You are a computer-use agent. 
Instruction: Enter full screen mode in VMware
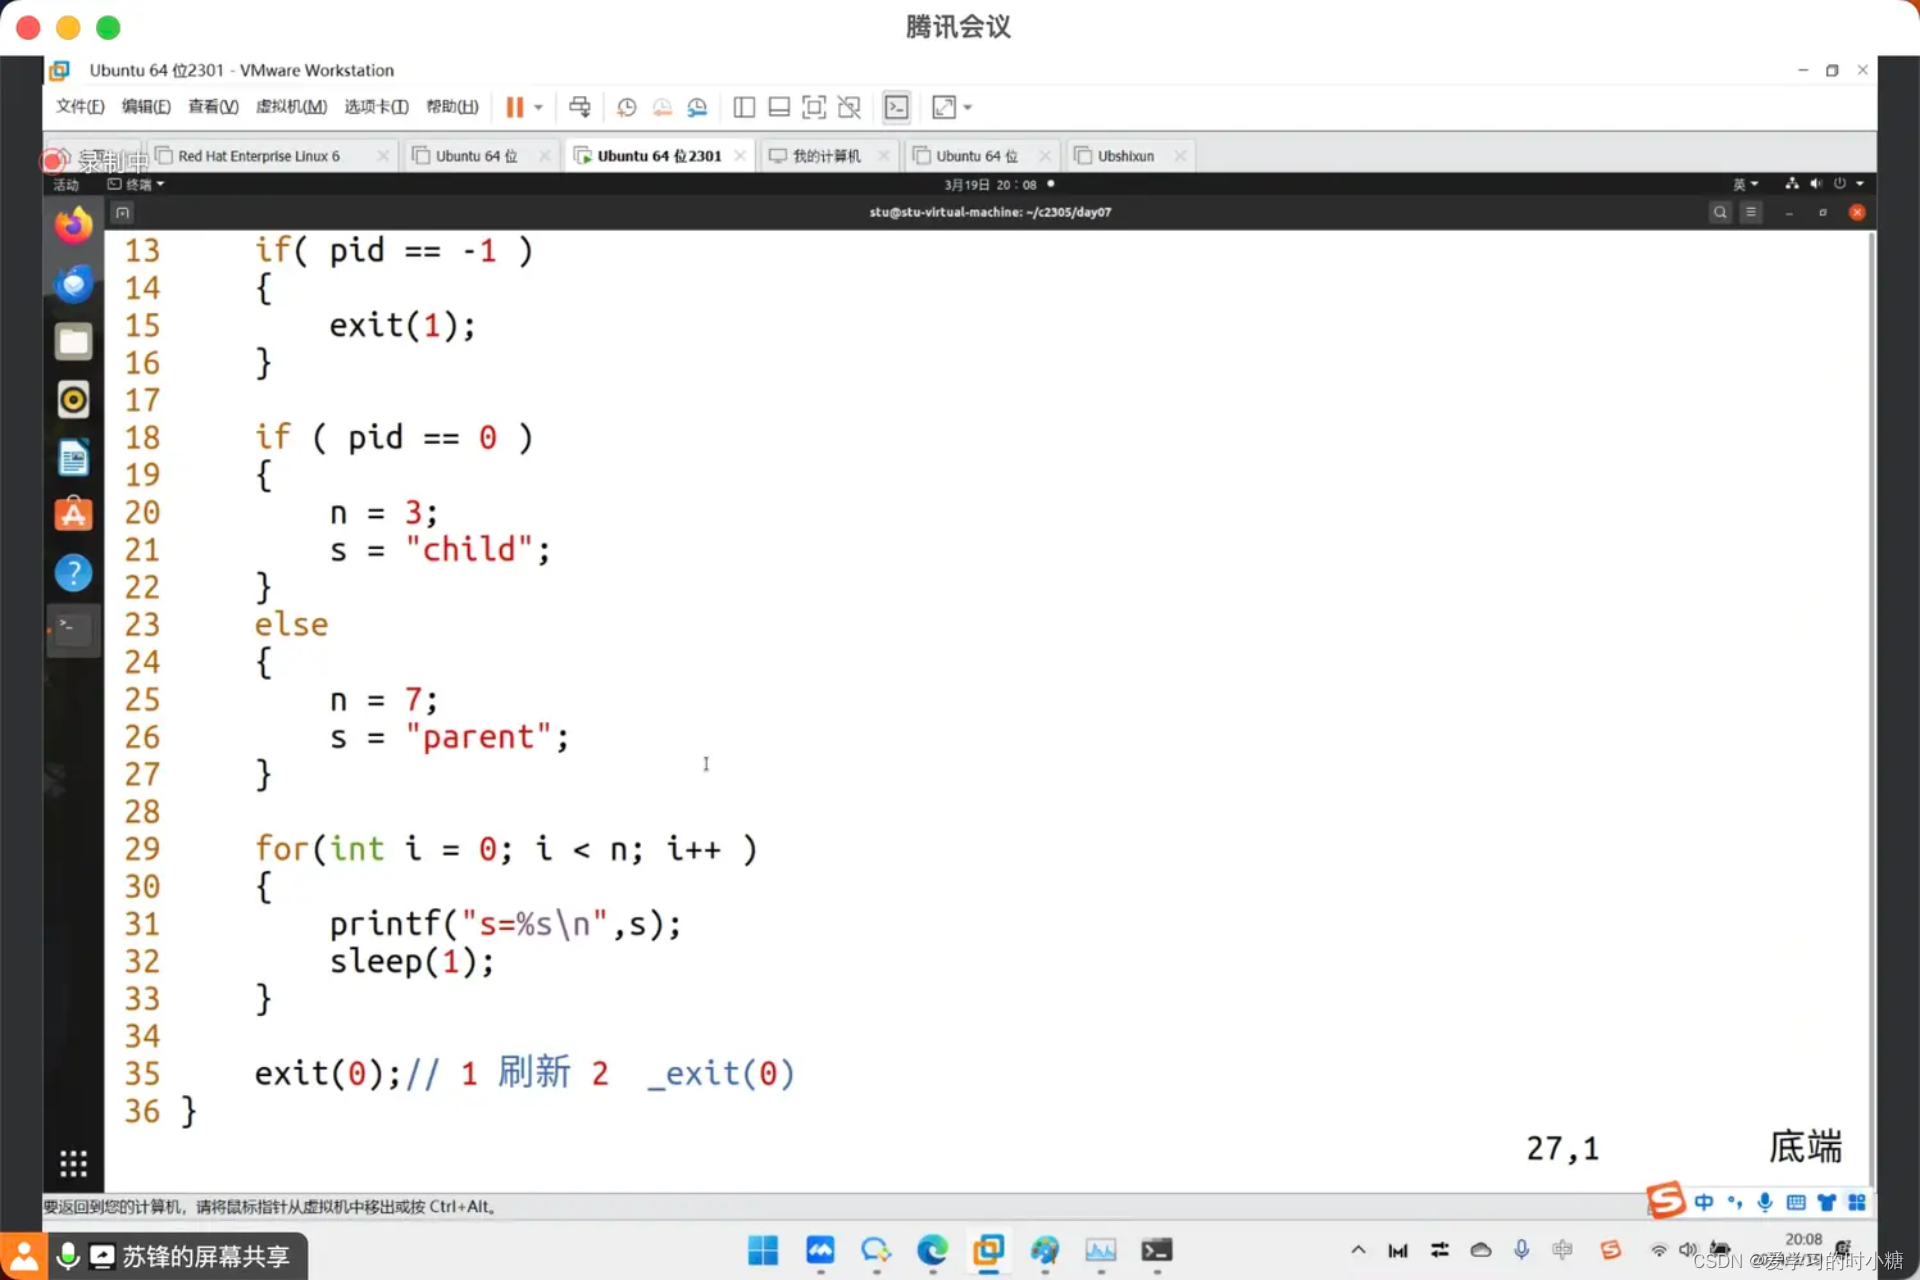(x=814, y=107)
